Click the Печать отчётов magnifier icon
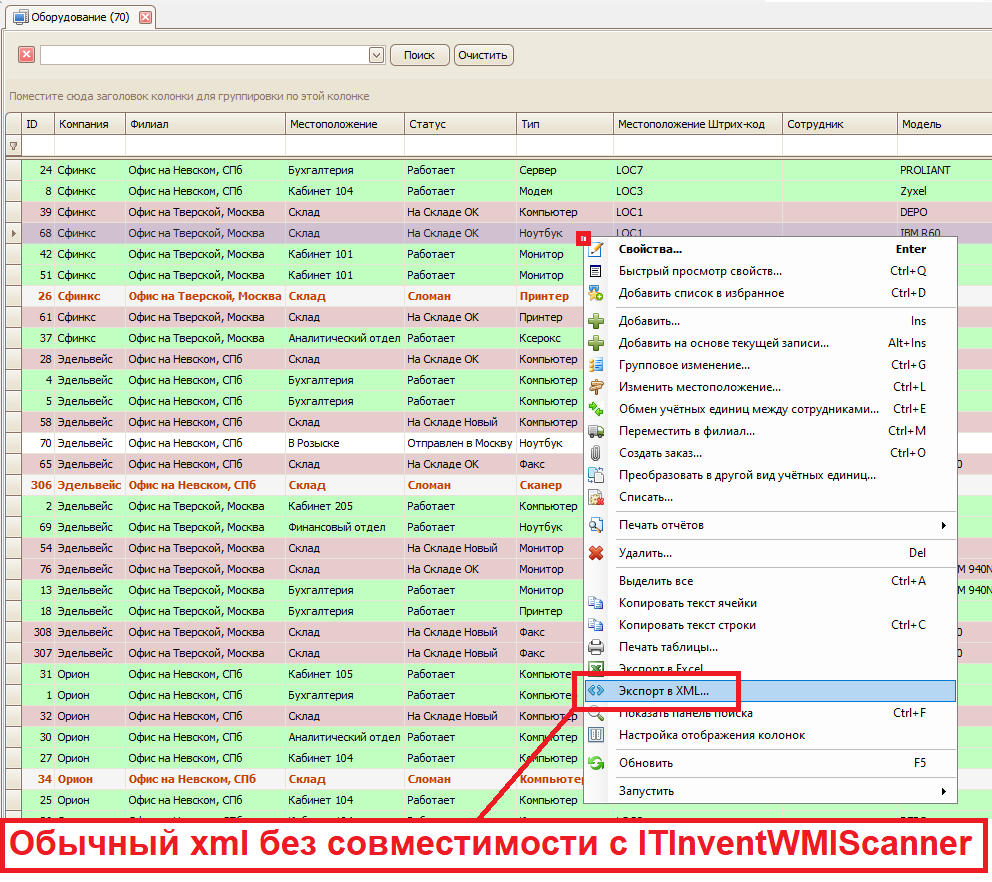 pyautogui.click(x=595, y=525)
